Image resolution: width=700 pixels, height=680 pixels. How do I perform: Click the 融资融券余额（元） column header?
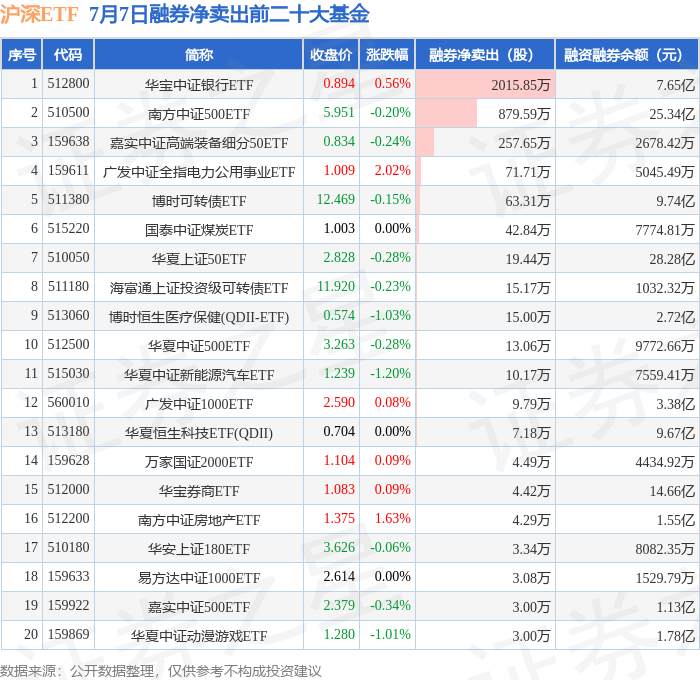[627, 54]
